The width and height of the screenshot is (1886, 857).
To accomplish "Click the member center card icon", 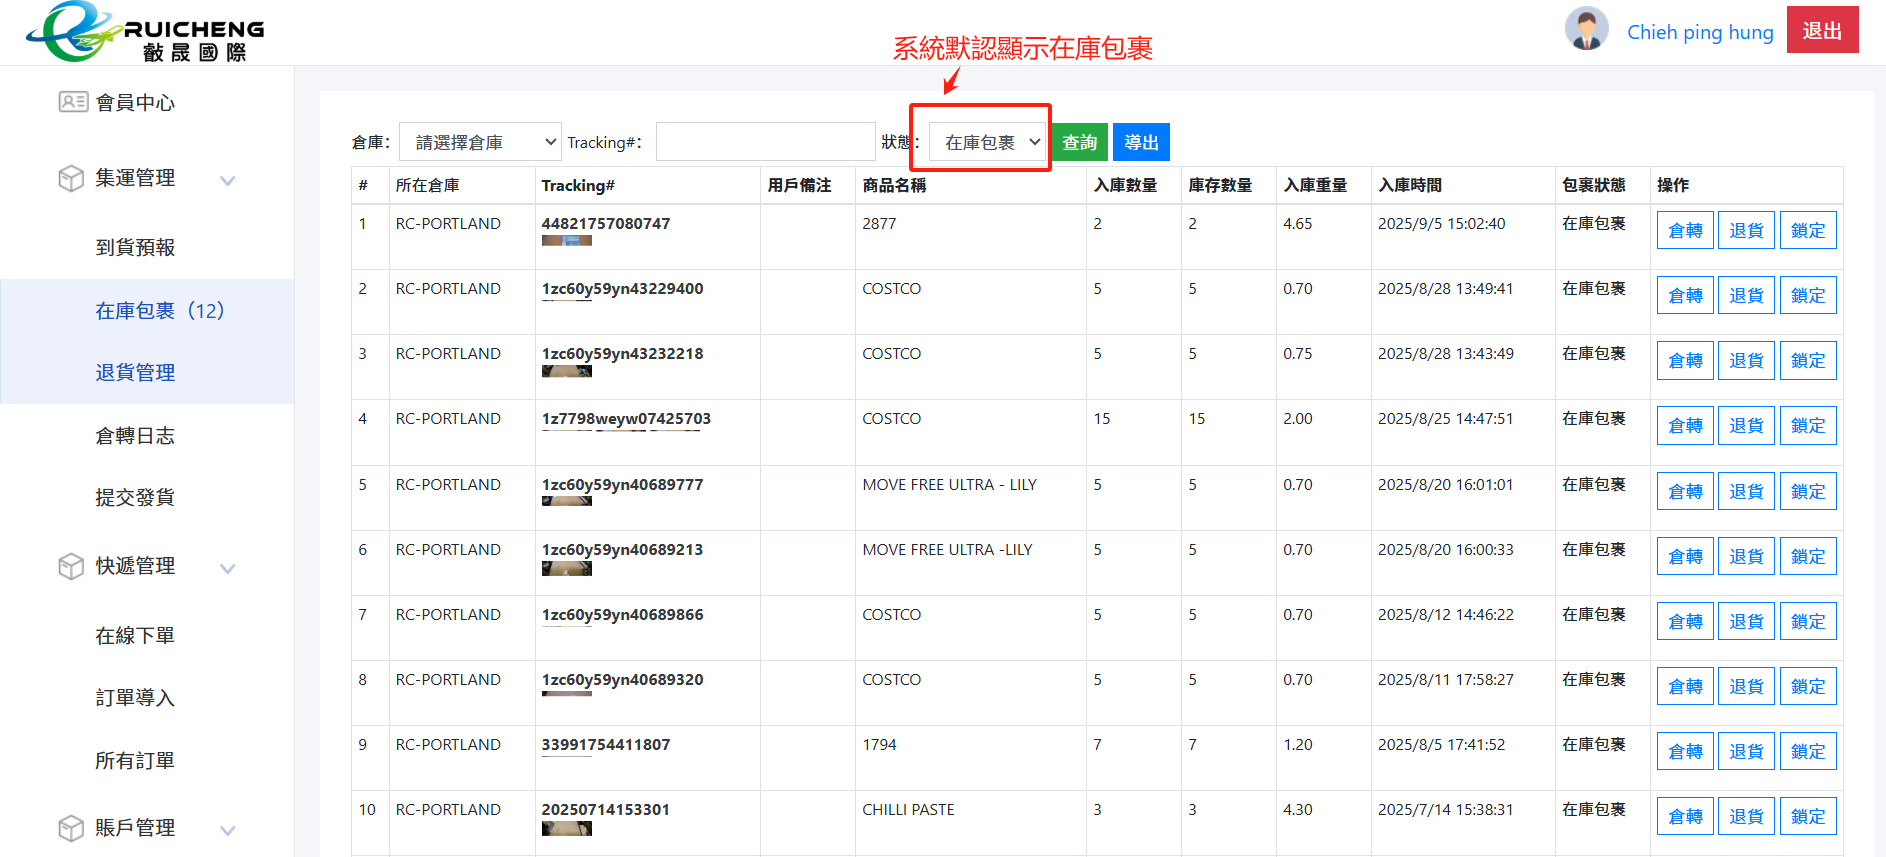I will click(x=73, y=102).
